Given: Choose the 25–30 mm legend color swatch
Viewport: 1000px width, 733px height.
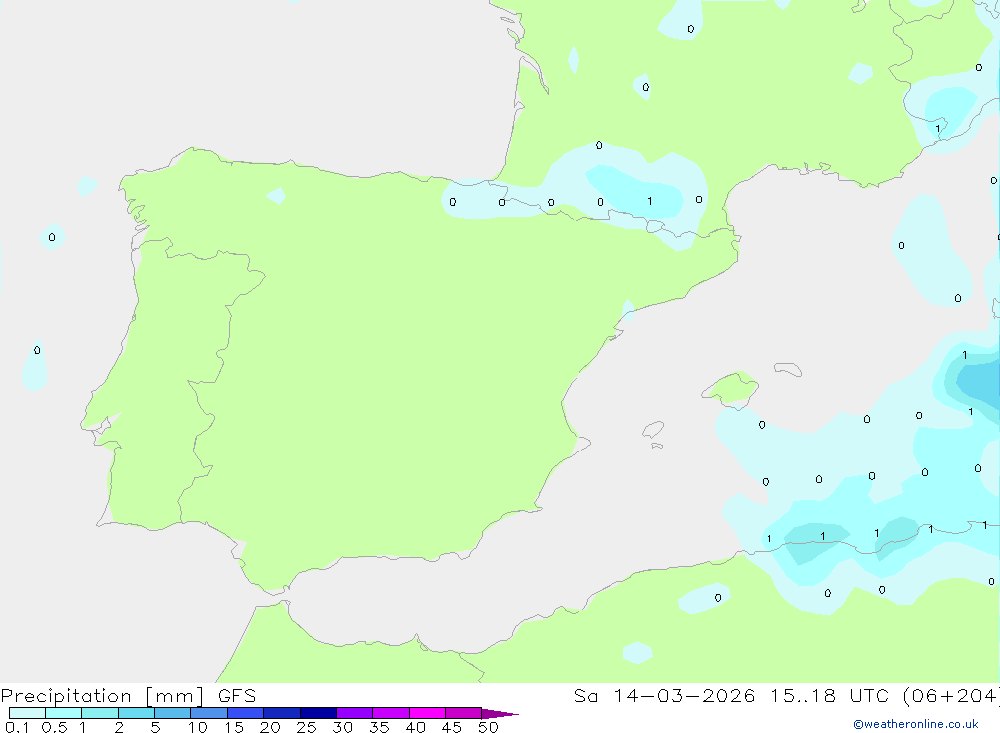Looking at the screenshot, I should [x=318, y=713].
